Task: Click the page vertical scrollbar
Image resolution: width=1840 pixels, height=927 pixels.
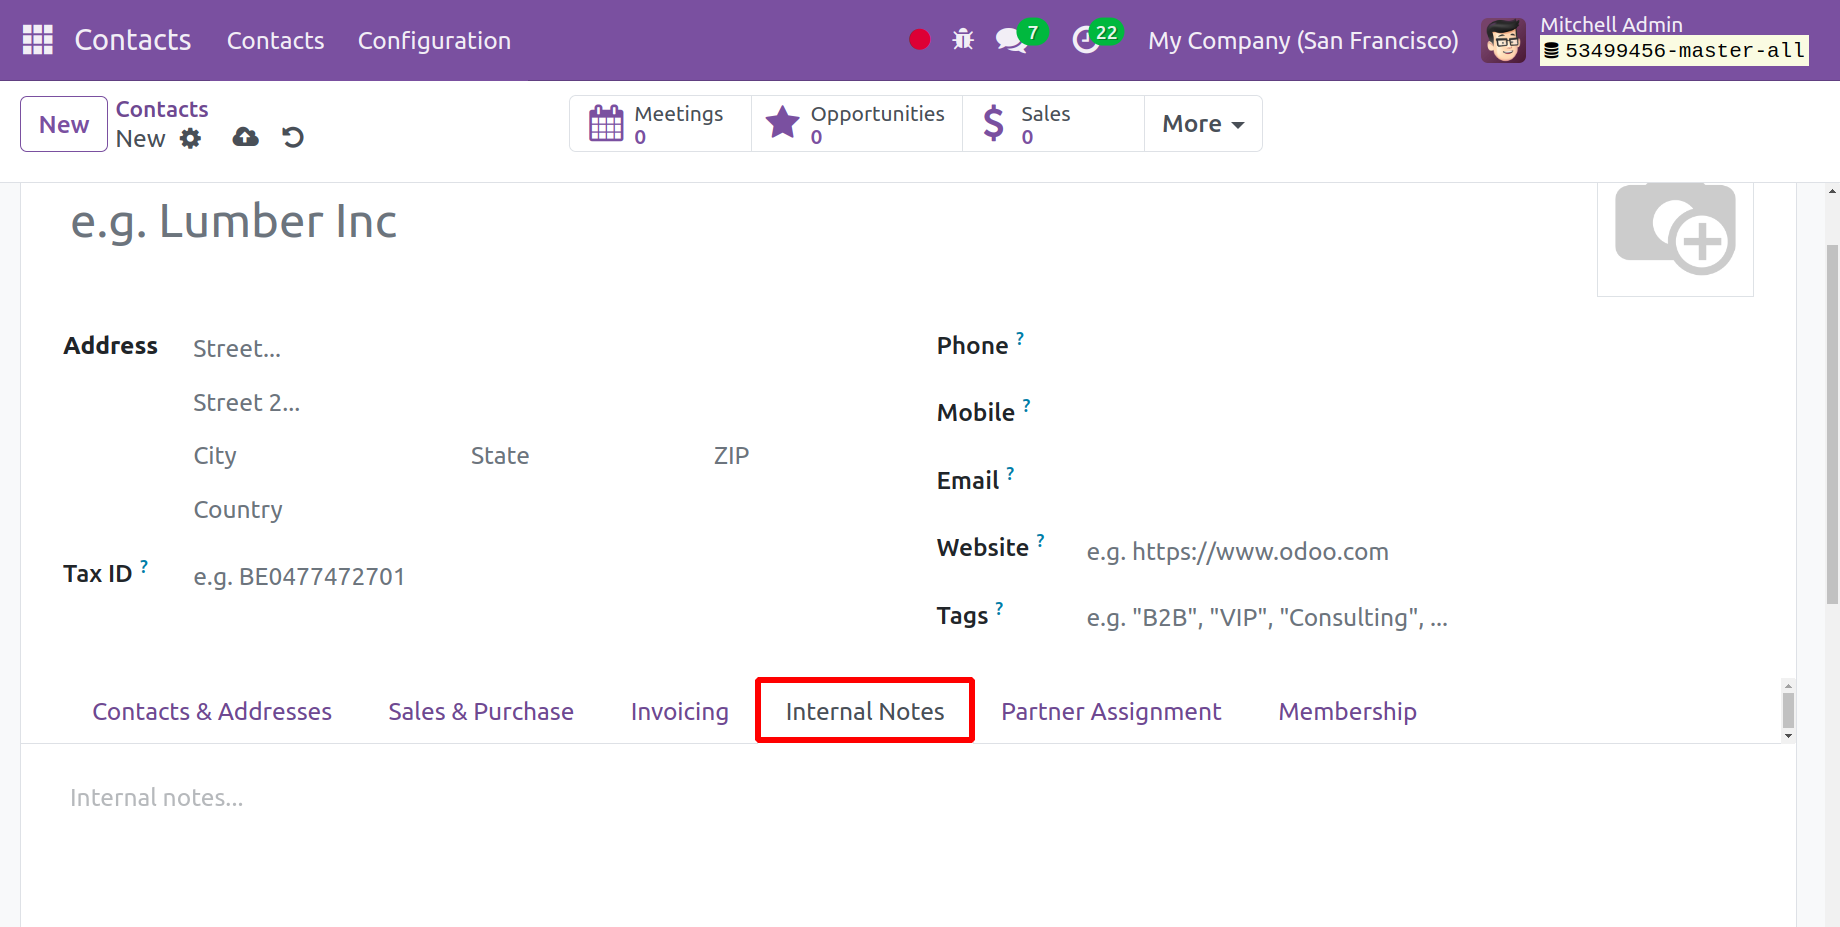Action: [1832, 420]
